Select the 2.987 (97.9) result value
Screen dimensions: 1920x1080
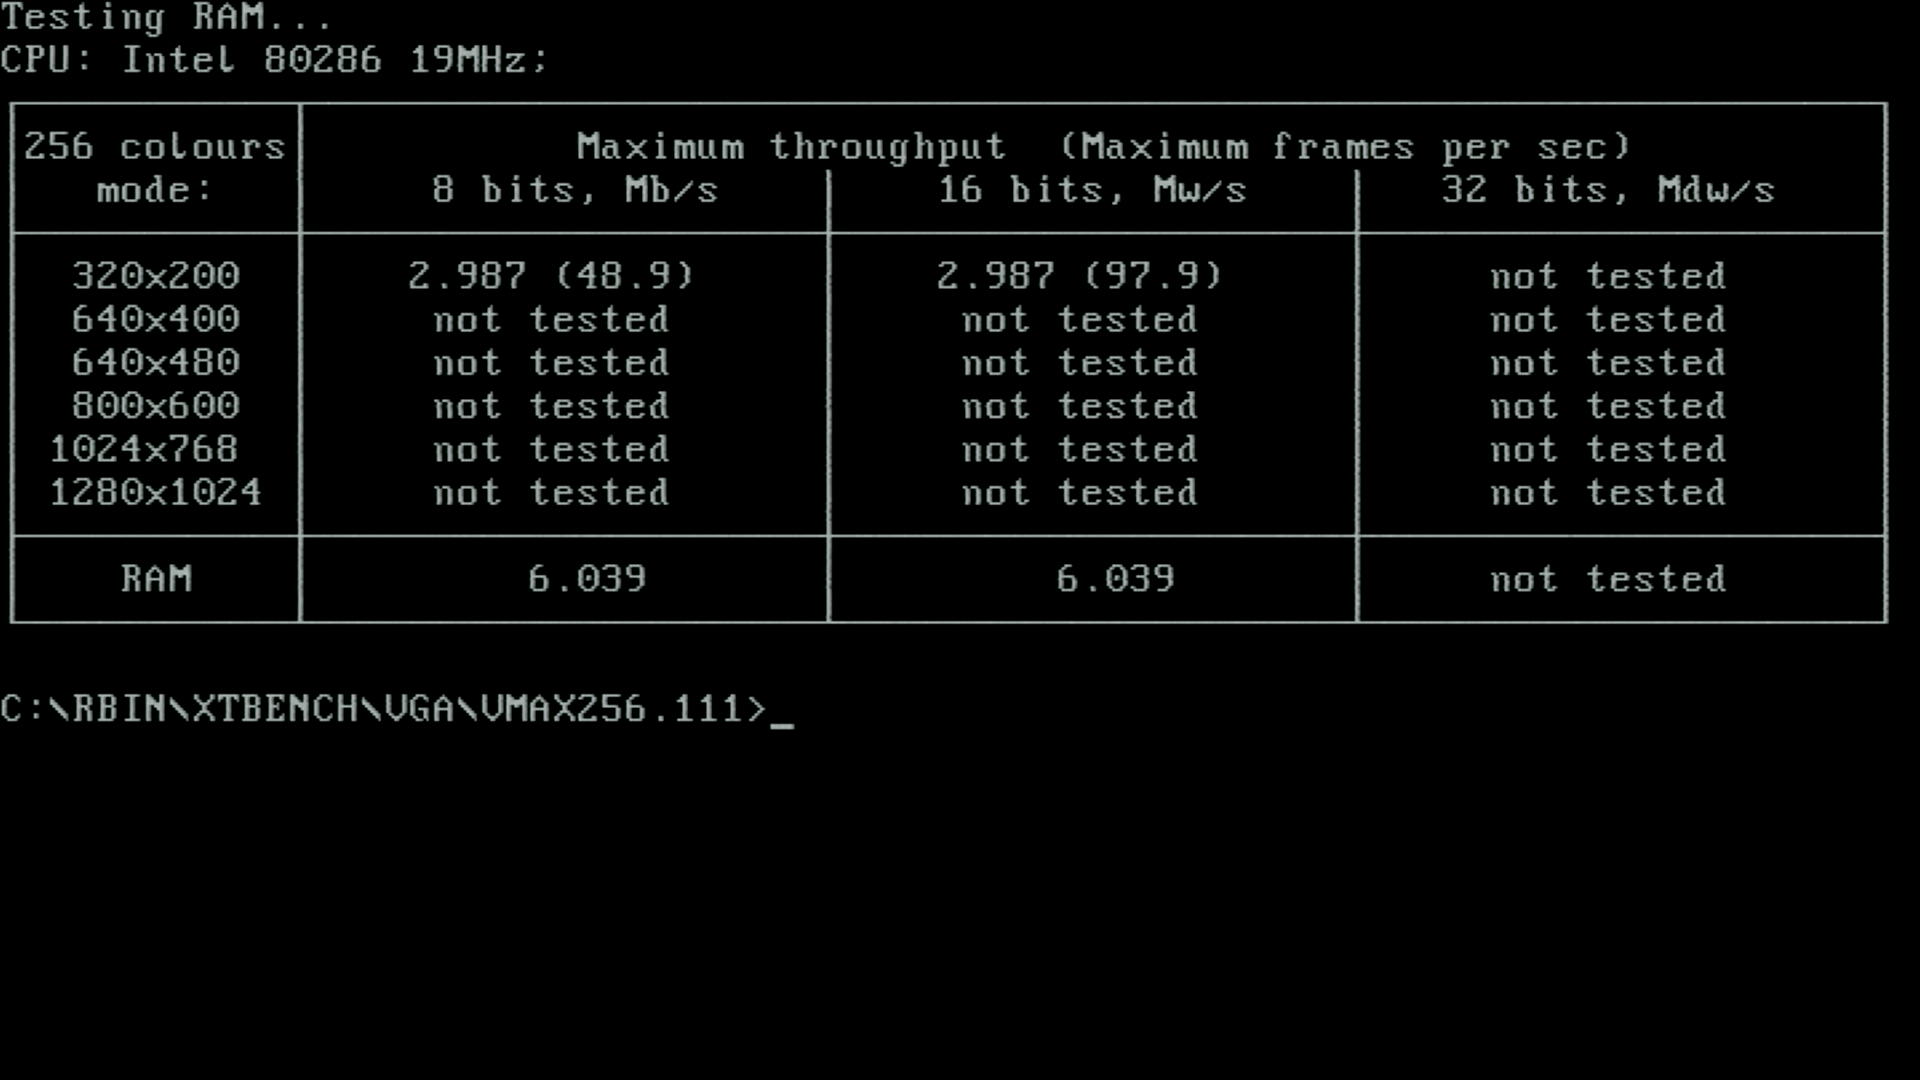coord(1080,275)
